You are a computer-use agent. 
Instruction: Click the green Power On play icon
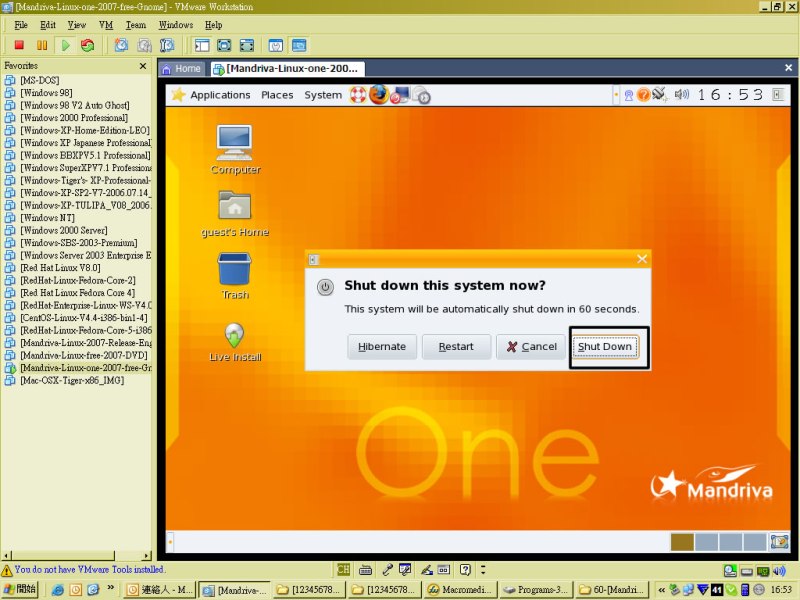tap(65, 45)
